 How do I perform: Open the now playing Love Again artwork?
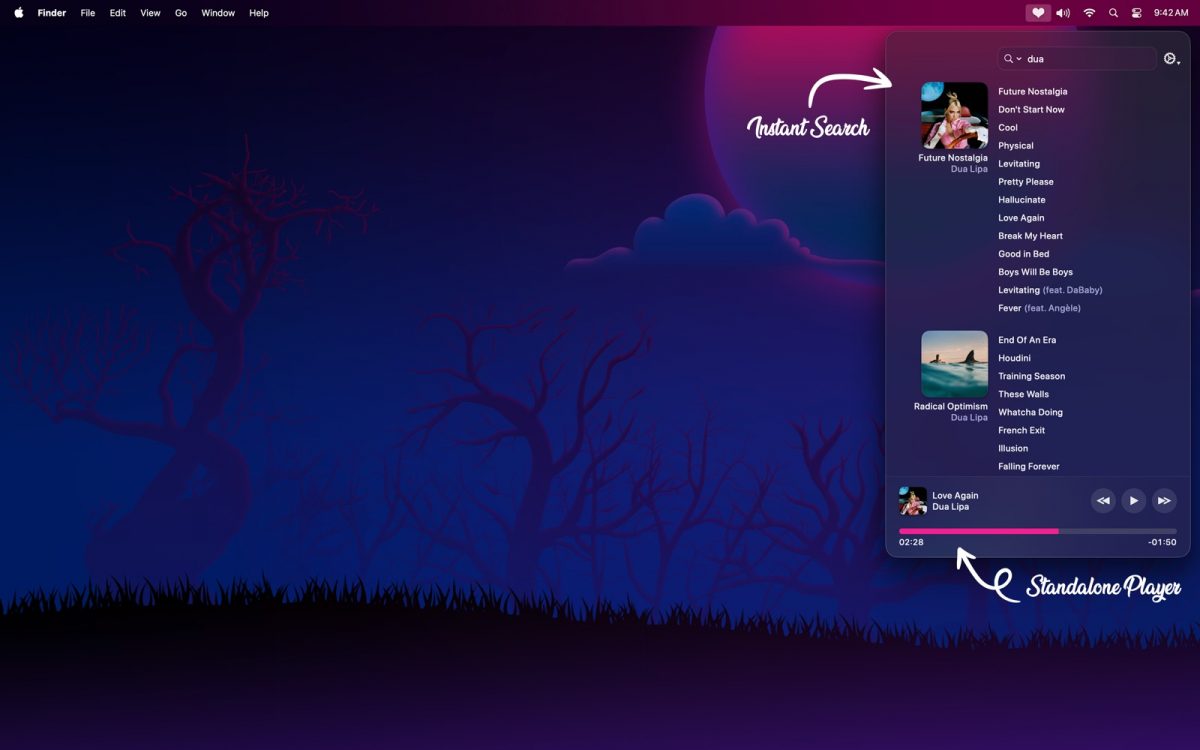pos(912,501)
